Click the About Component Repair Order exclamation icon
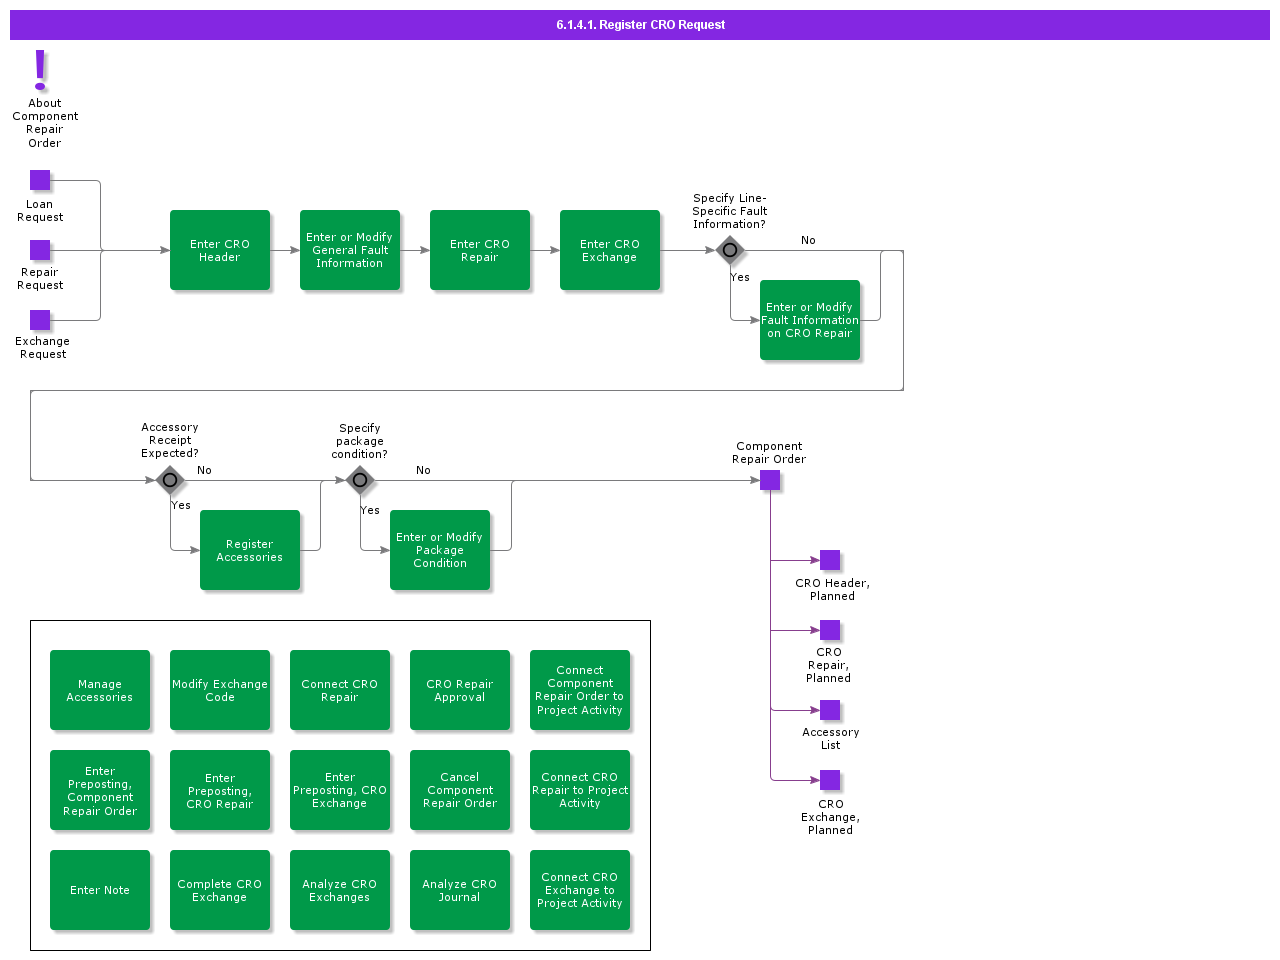The image size is (1280, 960). point(40,70)
